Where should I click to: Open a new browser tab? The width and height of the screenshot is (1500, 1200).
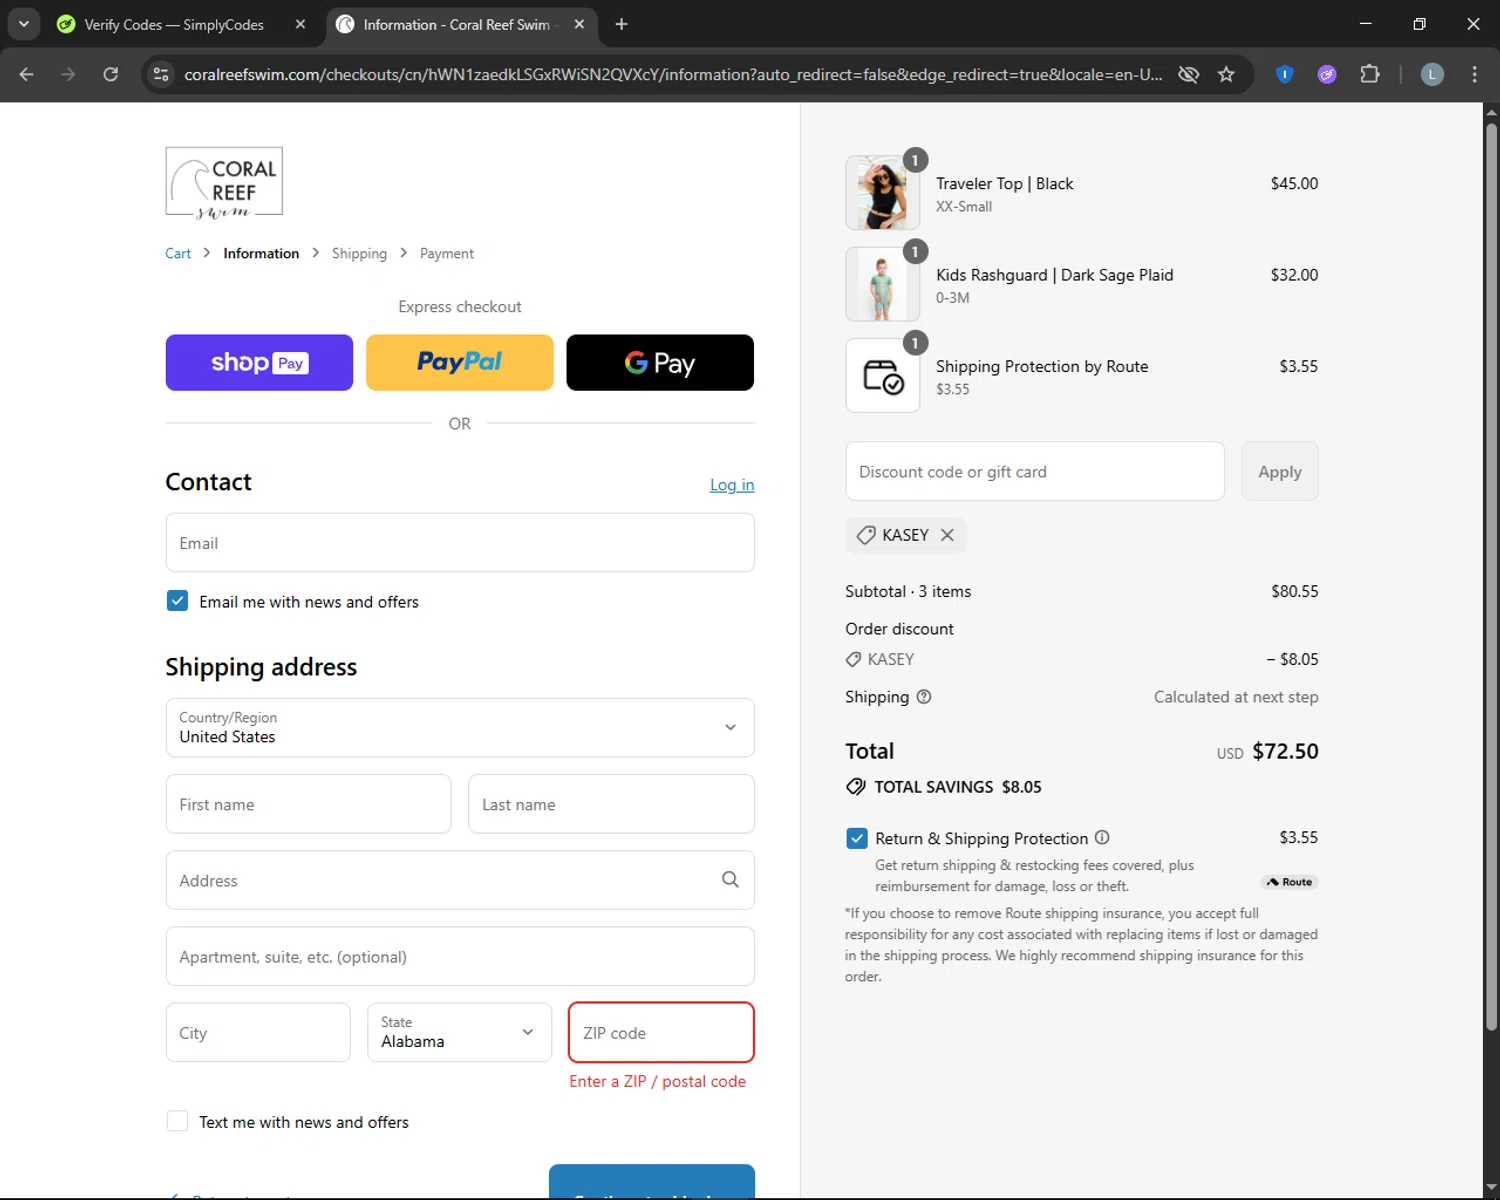point(621,24)
